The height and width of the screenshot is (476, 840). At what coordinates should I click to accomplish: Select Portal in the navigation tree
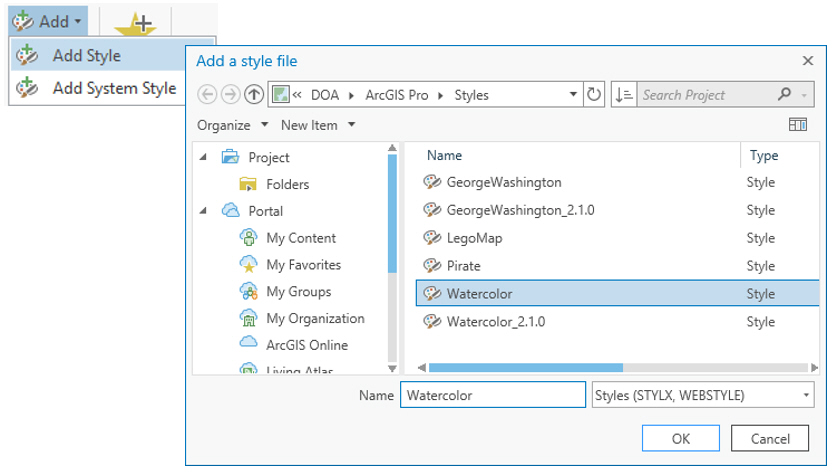(x=265, y=211)
